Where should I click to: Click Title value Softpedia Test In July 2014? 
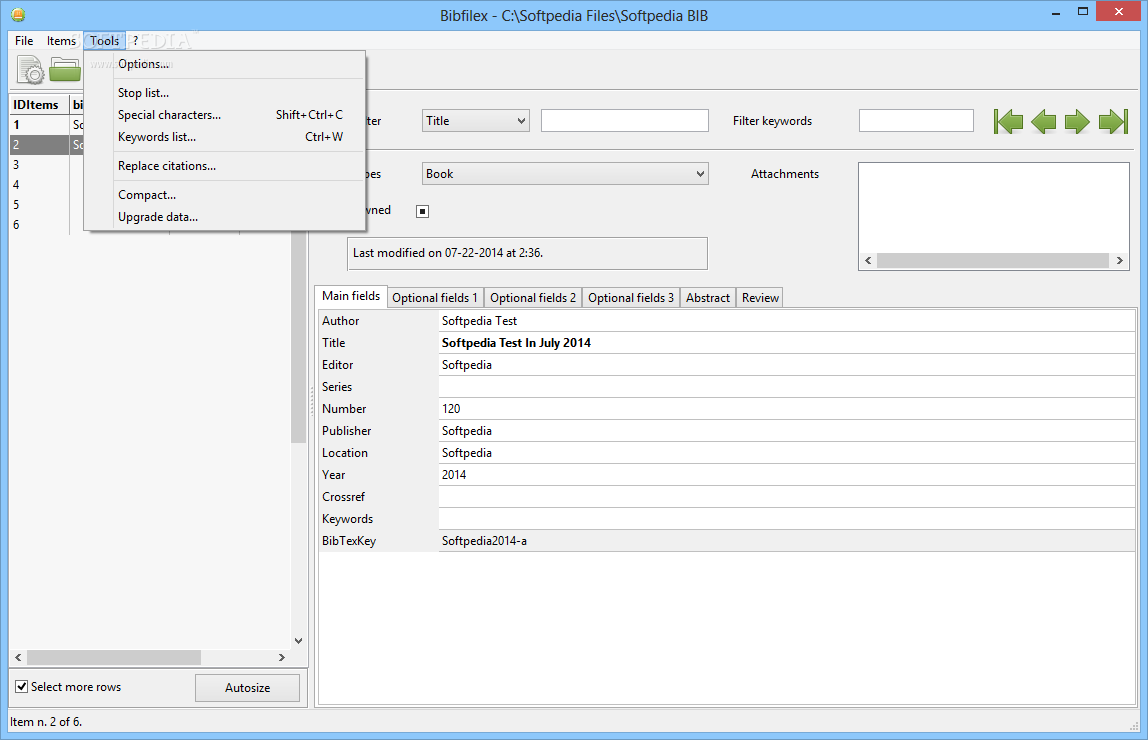point(516,343)
